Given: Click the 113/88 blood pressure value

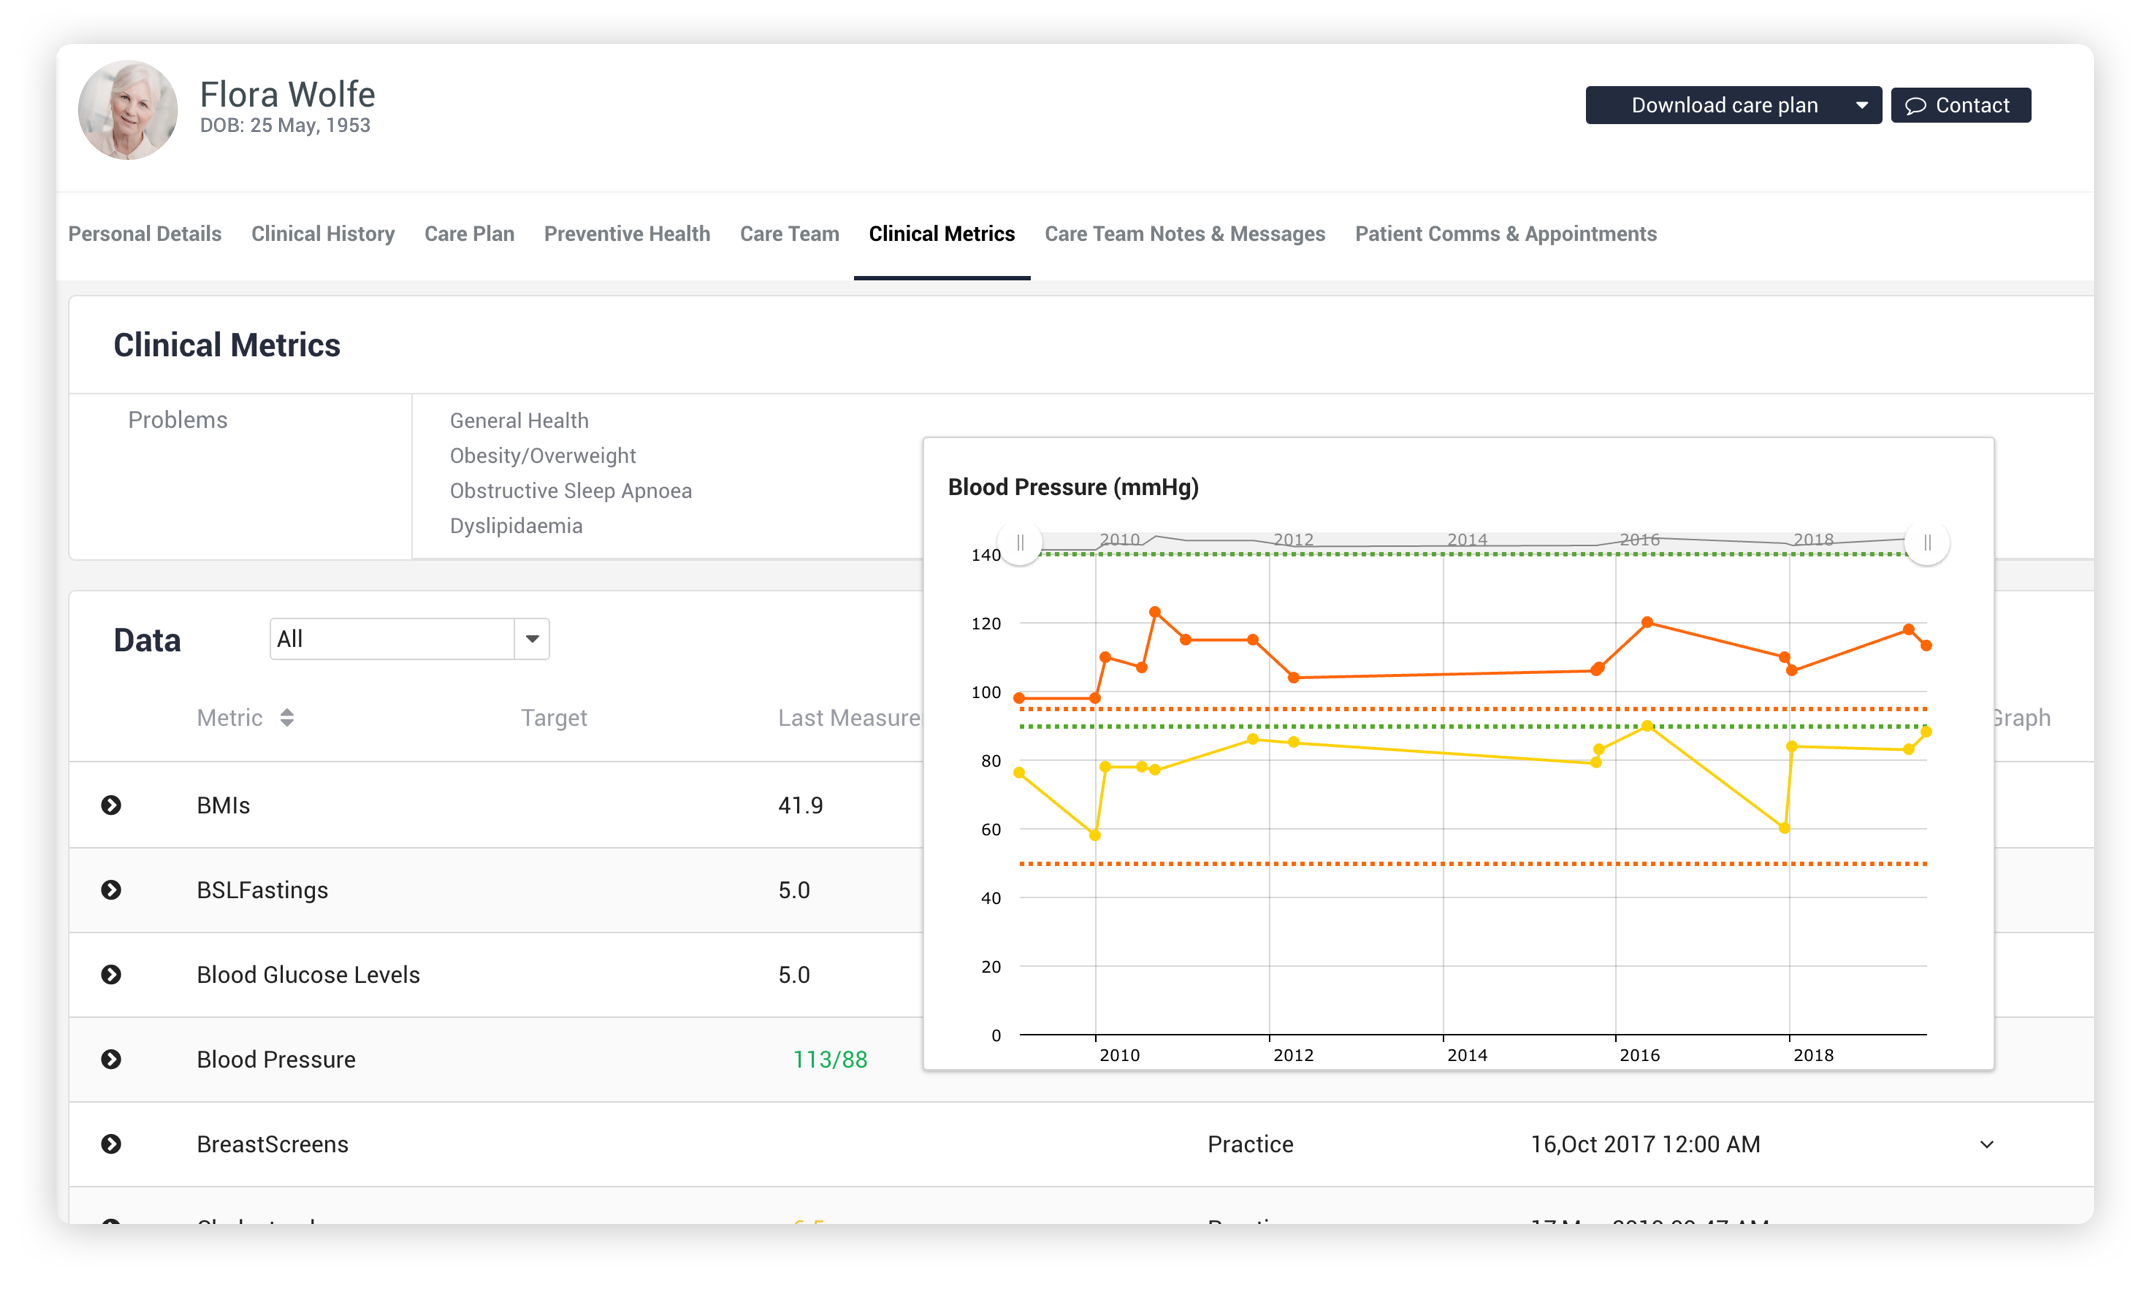Looking at the screenshot, I should [830, 1060].
